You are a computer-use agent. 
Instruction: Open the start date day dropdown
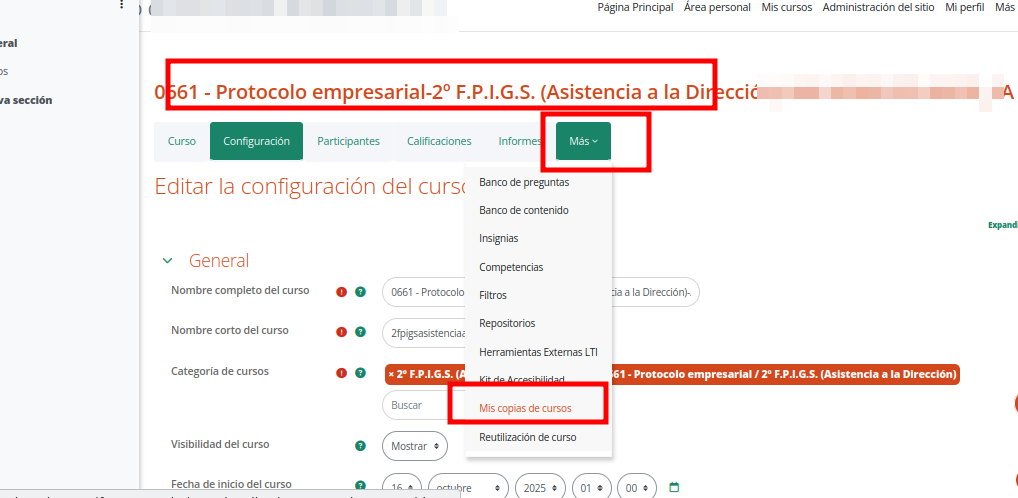[402, 487]
